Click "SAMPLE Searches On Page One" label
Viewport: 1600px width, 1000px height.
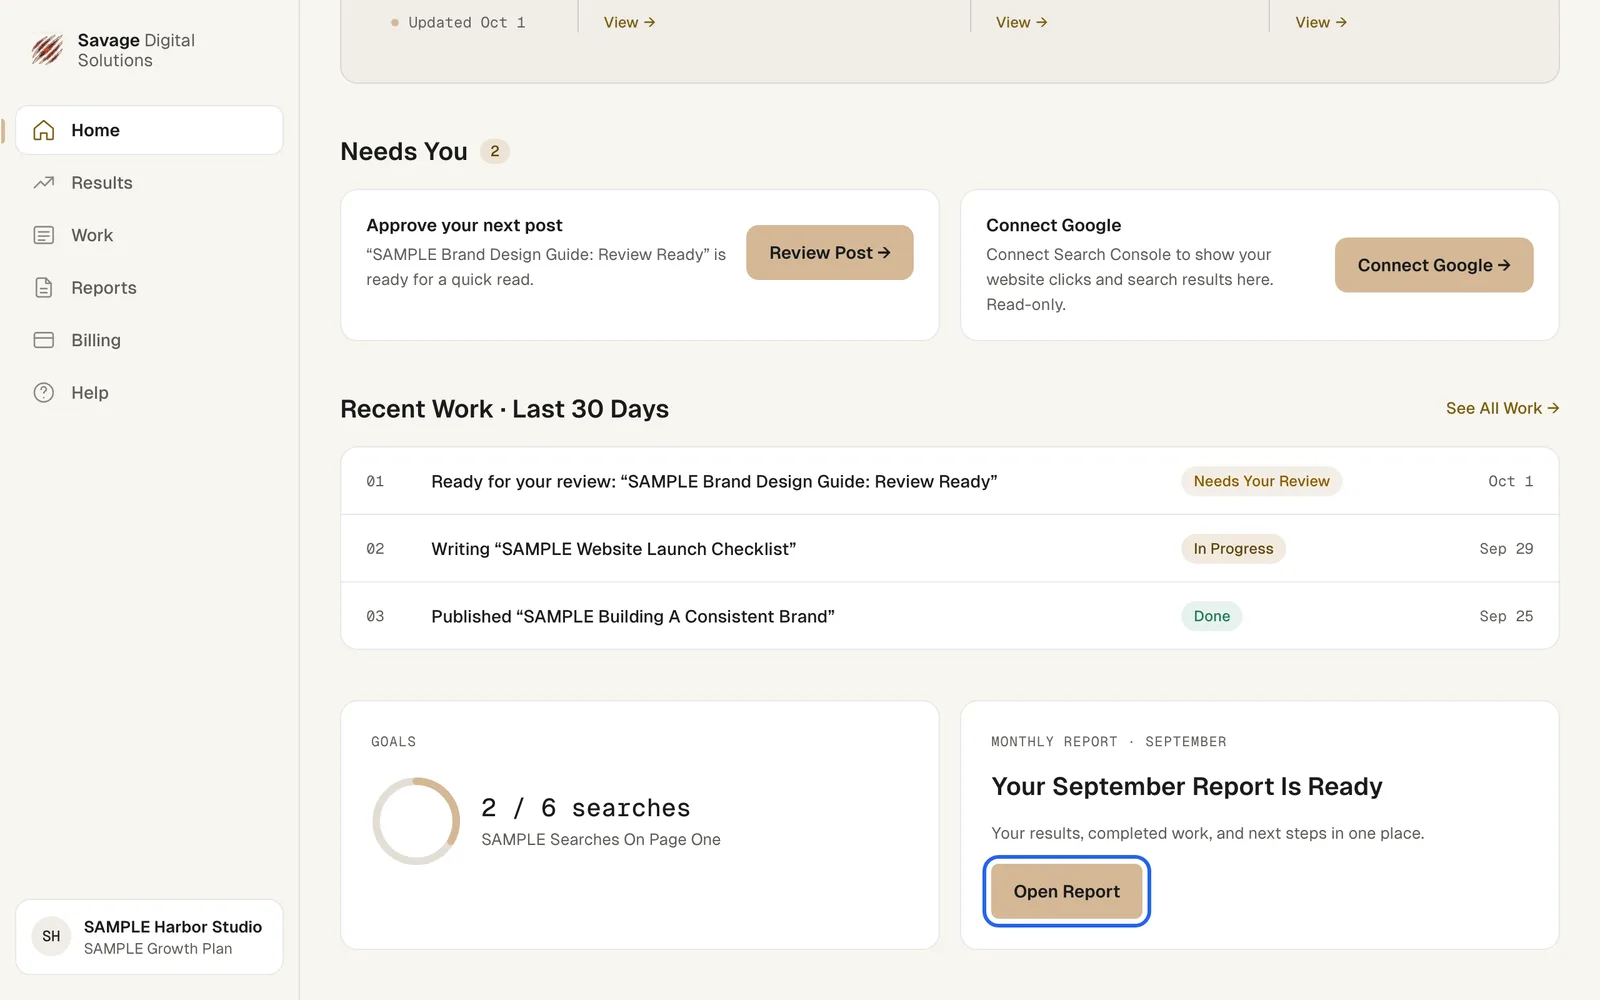[601, 839]
